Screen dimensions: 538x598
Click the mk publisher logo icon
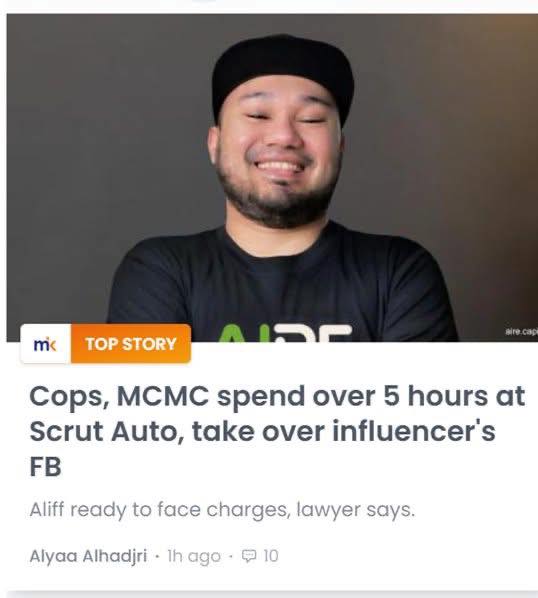[x=45, y=344]
